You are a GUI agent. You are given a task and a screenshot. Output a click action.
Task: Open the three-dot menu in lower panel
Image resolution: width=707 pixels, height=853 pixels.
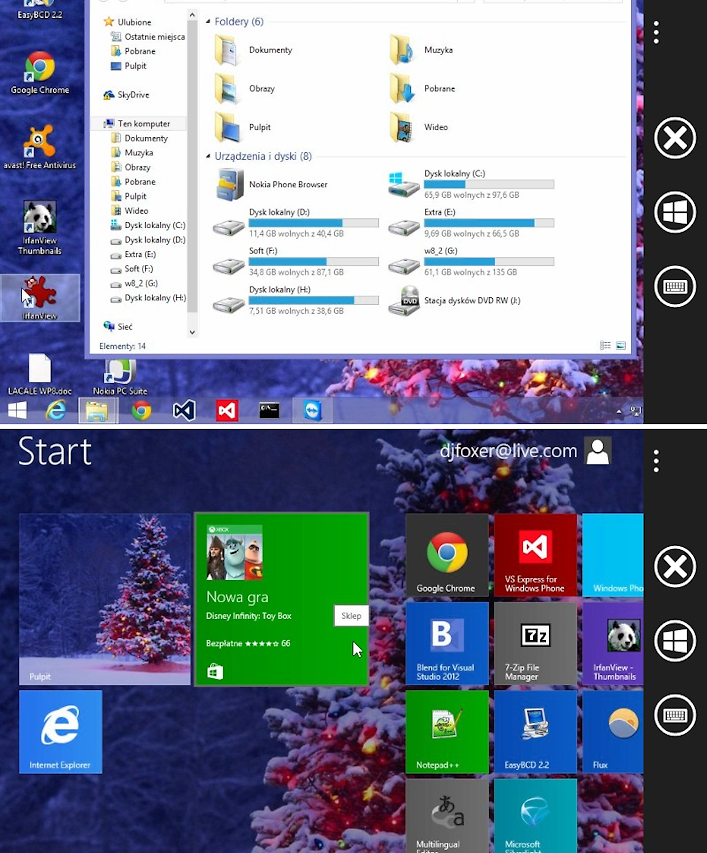click(657, 461)
